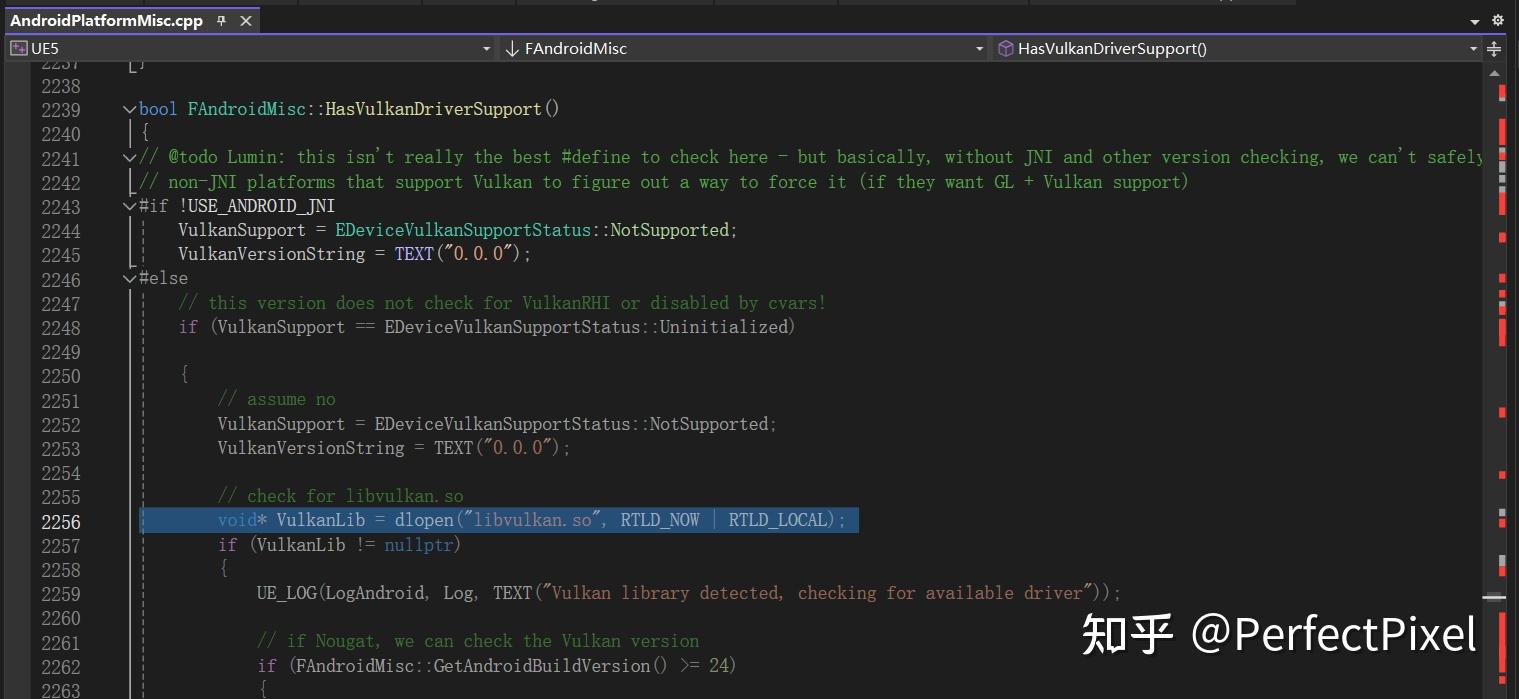The image size is (1519, 699).
Task: Open editor settings via the gear icon
Action: [x=1497, y=20]
